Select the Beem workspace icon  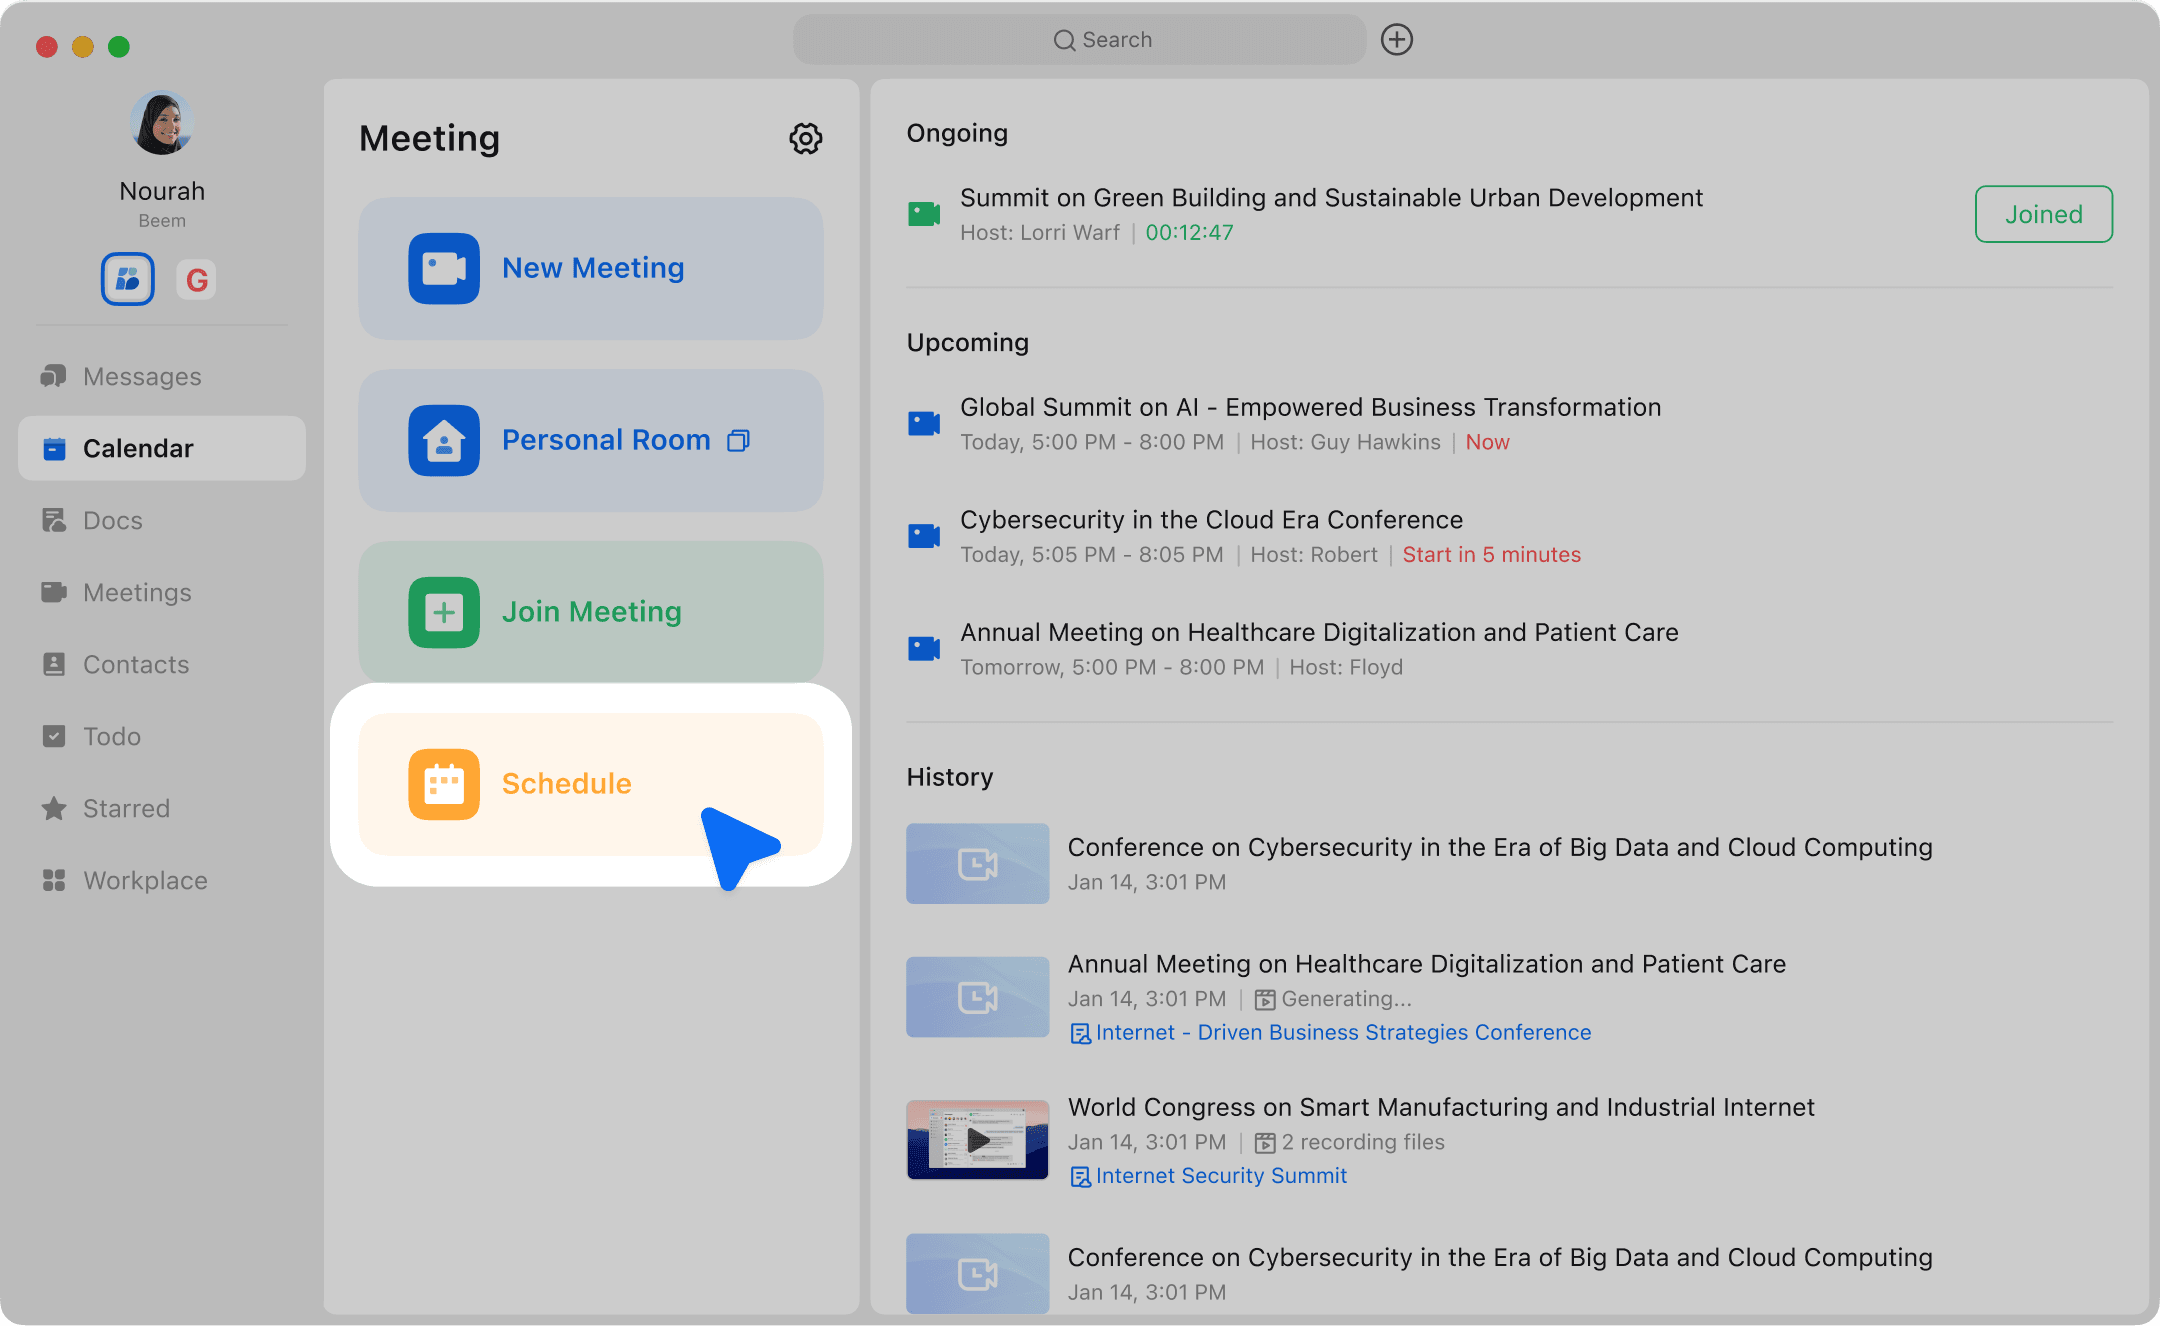click(x=128, y=279)
